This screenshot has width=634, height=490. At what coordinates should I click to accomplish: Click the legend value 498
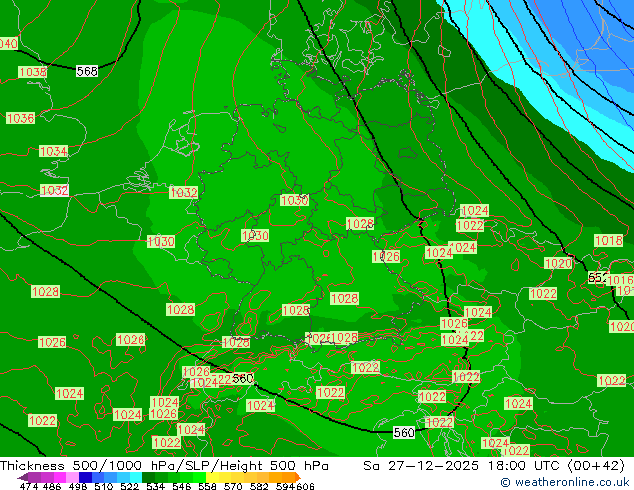(78, 486)
